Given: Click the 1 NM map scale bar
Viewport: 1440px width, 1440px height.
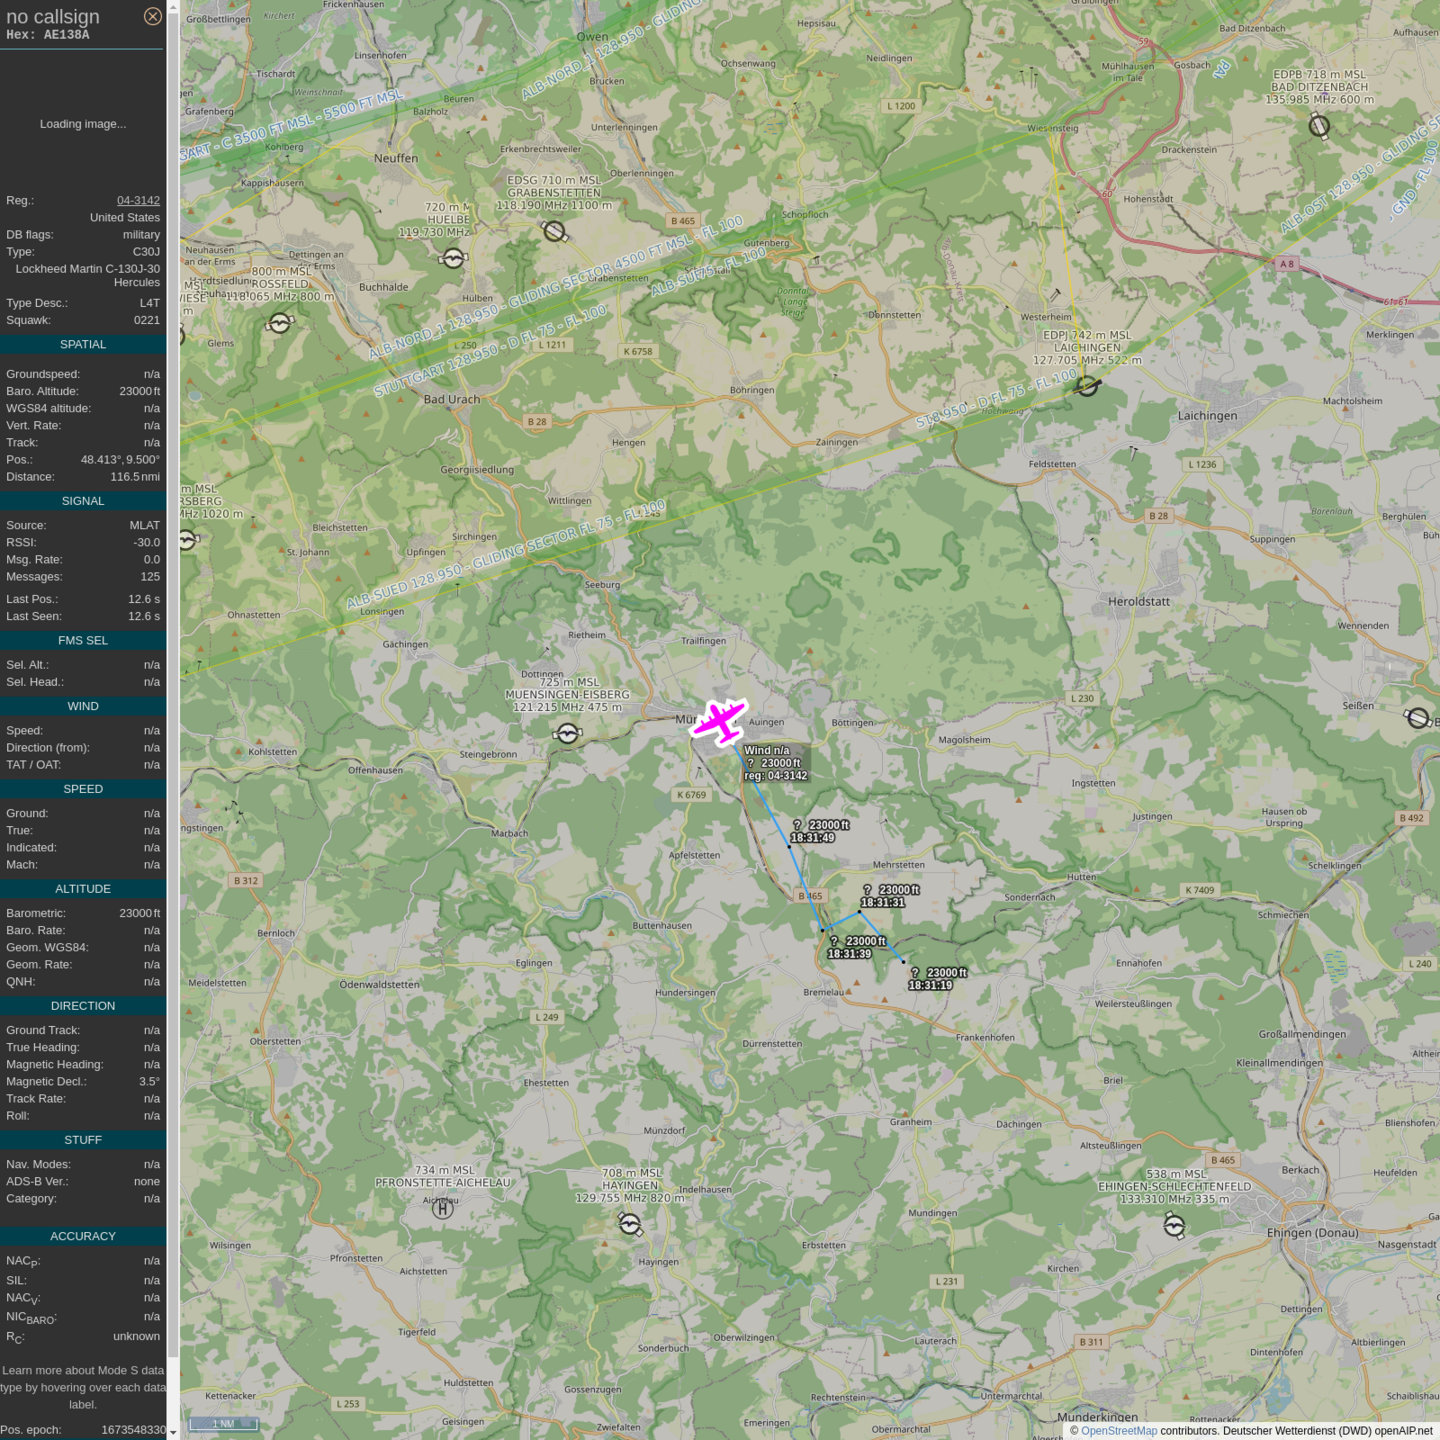Looking at the screenshot, I should coord(224,1424).
